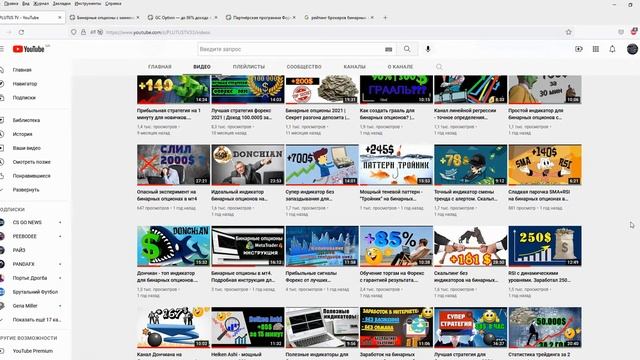
Task: Open Понравившиеся in sidebar
Action: 31,176
